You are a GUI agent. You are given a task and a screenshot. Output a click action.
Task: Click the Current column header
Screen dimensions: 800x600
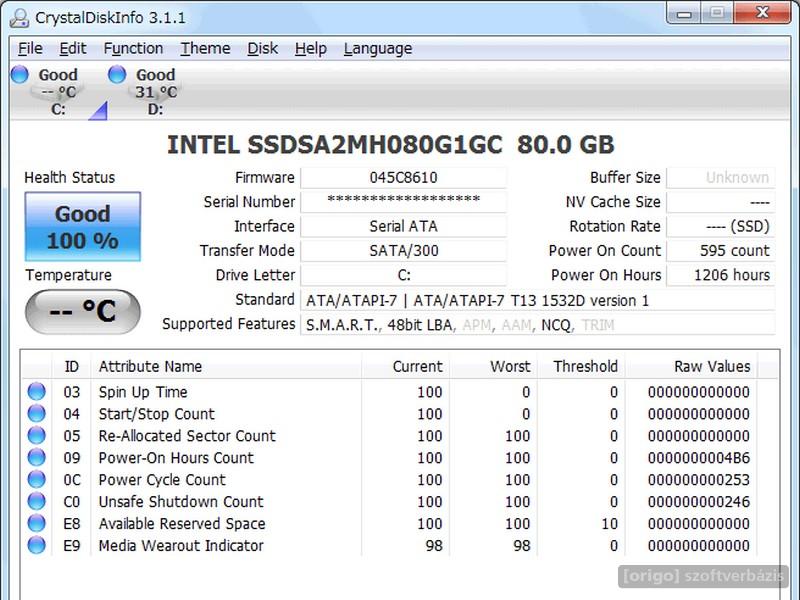click(x=406, y=366)
